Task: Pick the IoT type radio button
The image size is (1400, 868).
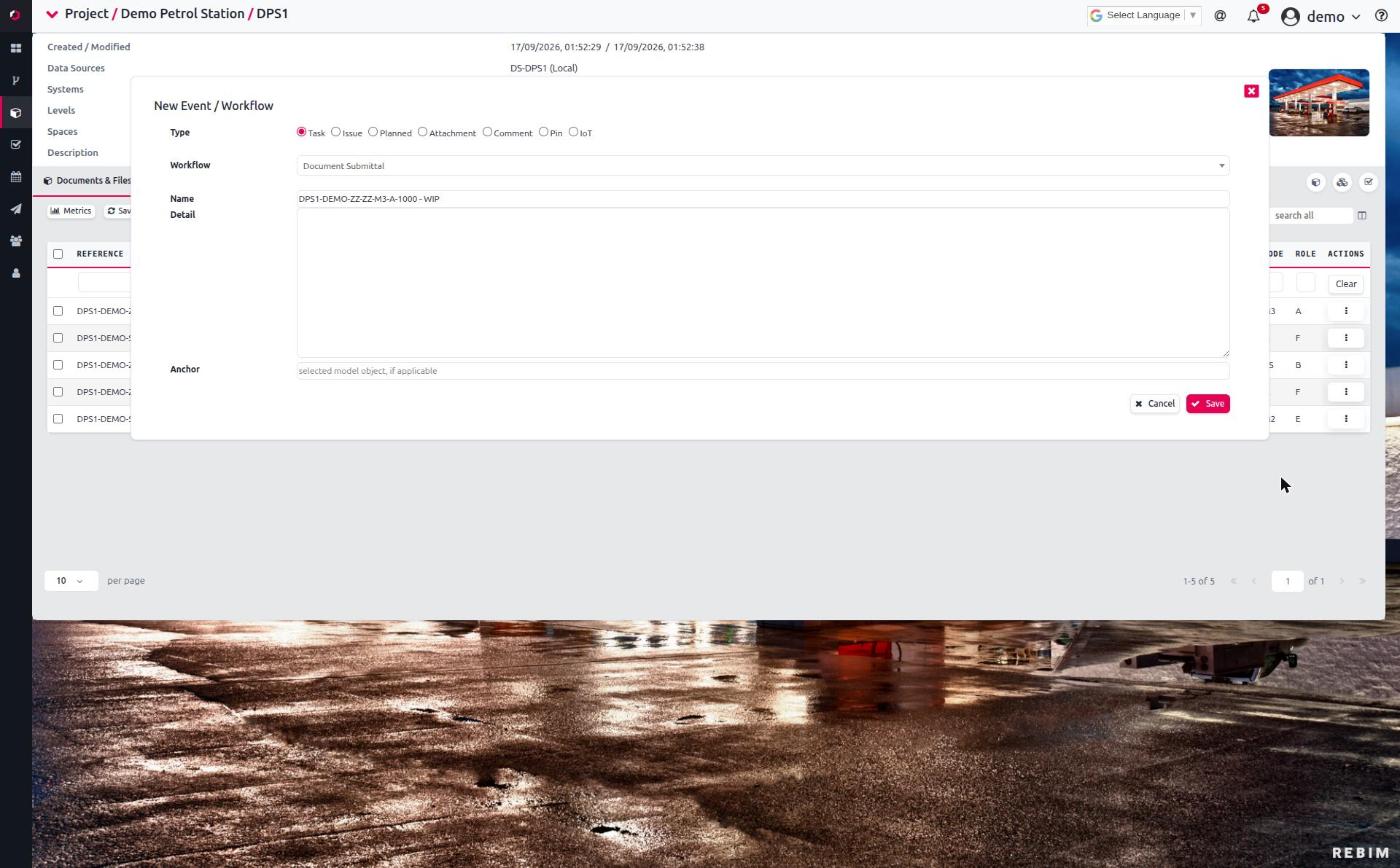Action: [x=573, y=132]
